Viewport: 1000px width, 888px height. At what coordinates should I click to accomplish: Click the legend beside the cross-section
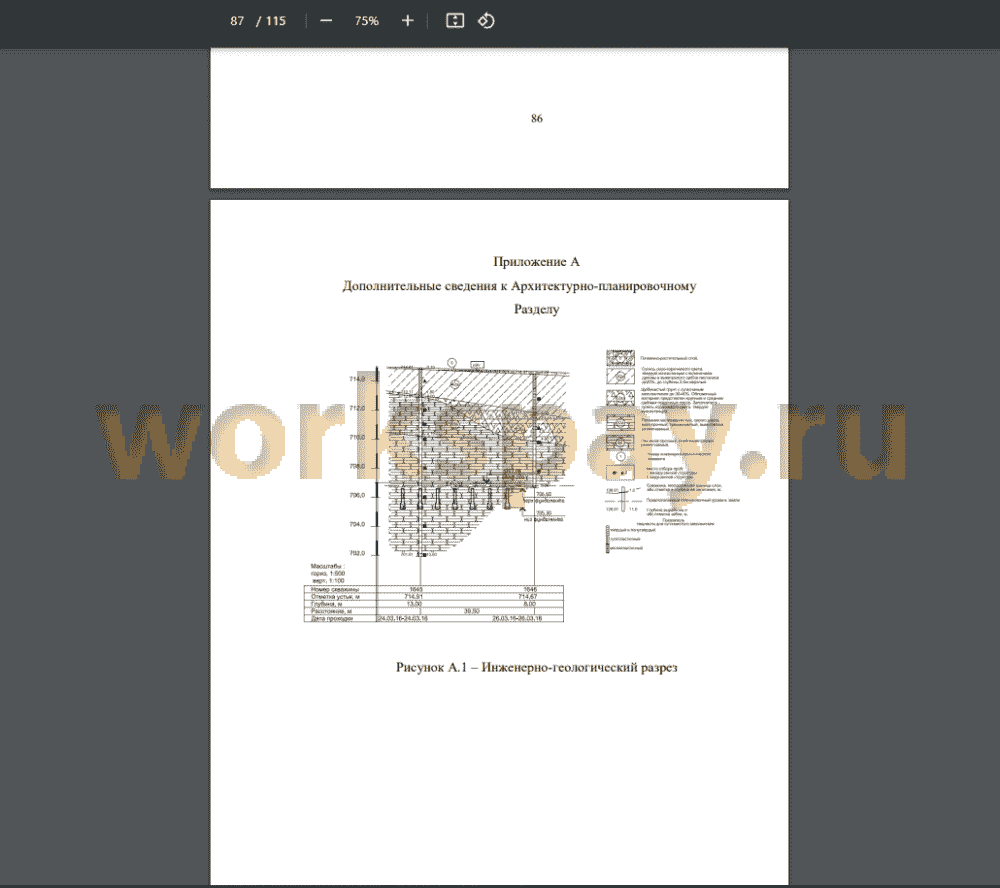pos(671,450)
